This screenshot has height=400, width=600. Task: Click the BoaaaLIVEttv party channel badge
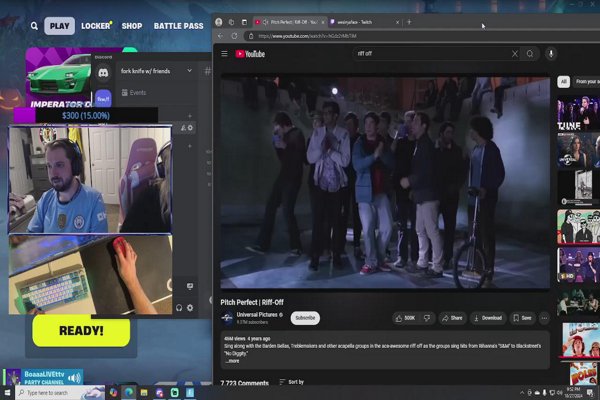(x=43, y=377)
